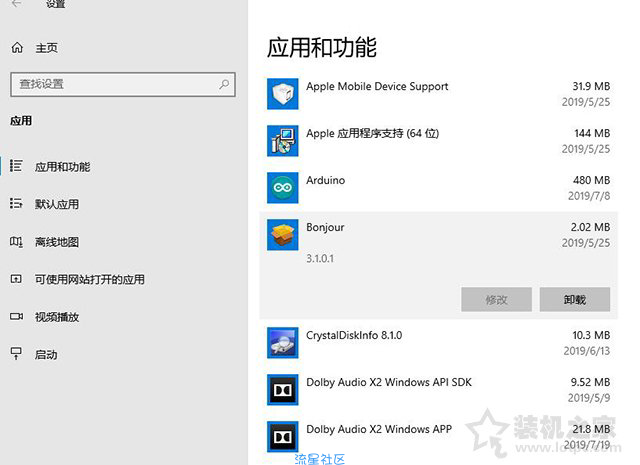Select Dolby Audio X2 Windows API SDK
The height and width of the screenshot is (465, 640).
click(438, 390)
